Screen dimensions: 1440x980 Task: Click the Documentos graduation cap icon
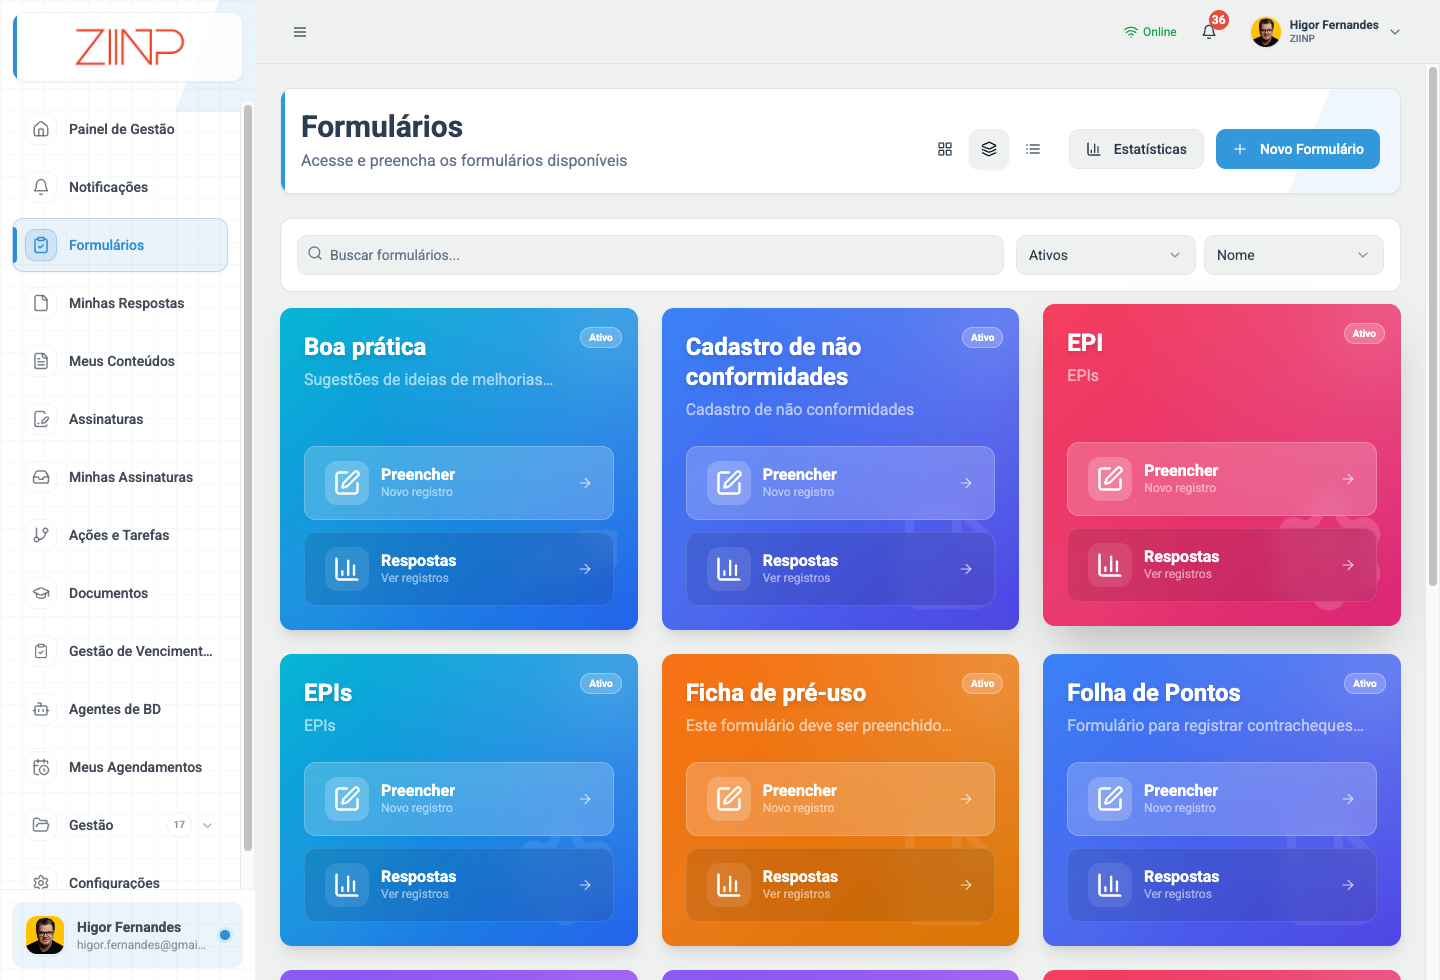pos(41,593)
